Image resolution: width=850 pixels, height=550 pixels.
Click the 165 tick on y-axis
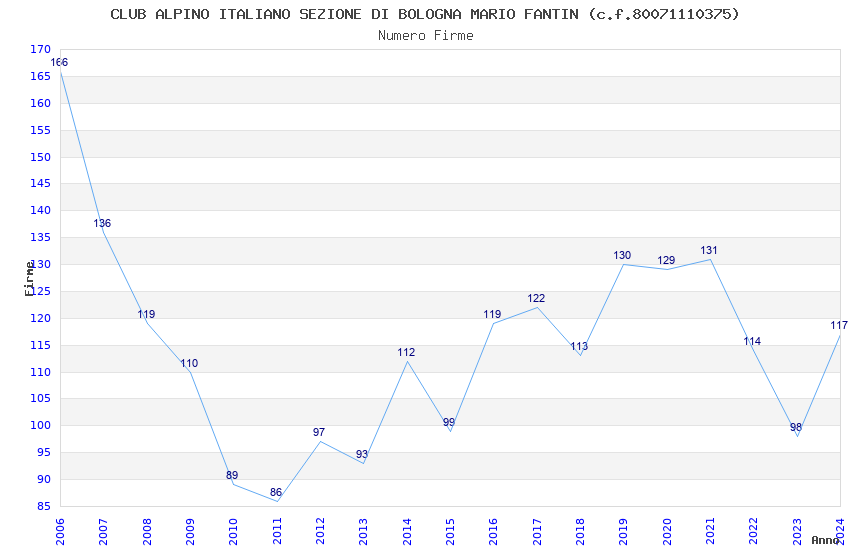click(41, 76)
